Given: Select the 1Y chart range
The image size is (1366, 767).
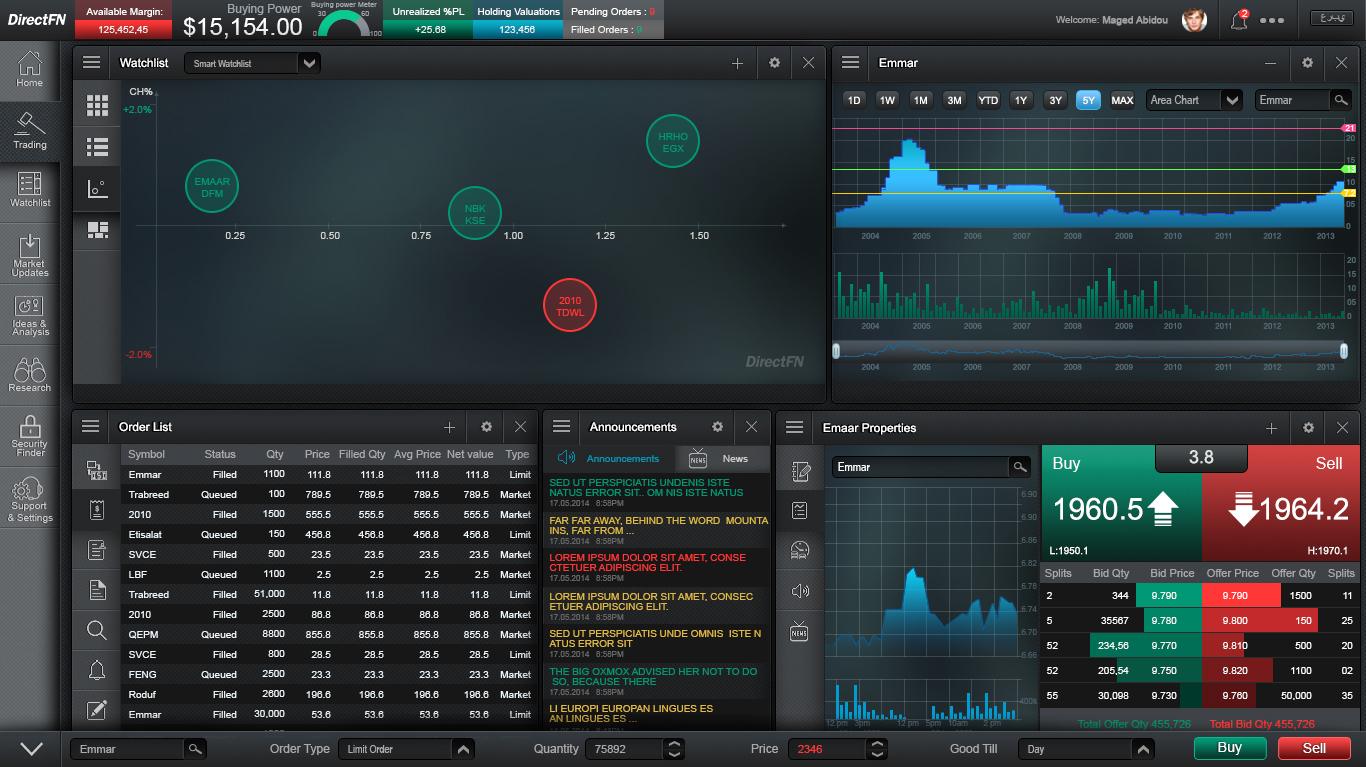Looking at the screenshot, I should (x=1021, y=100).
